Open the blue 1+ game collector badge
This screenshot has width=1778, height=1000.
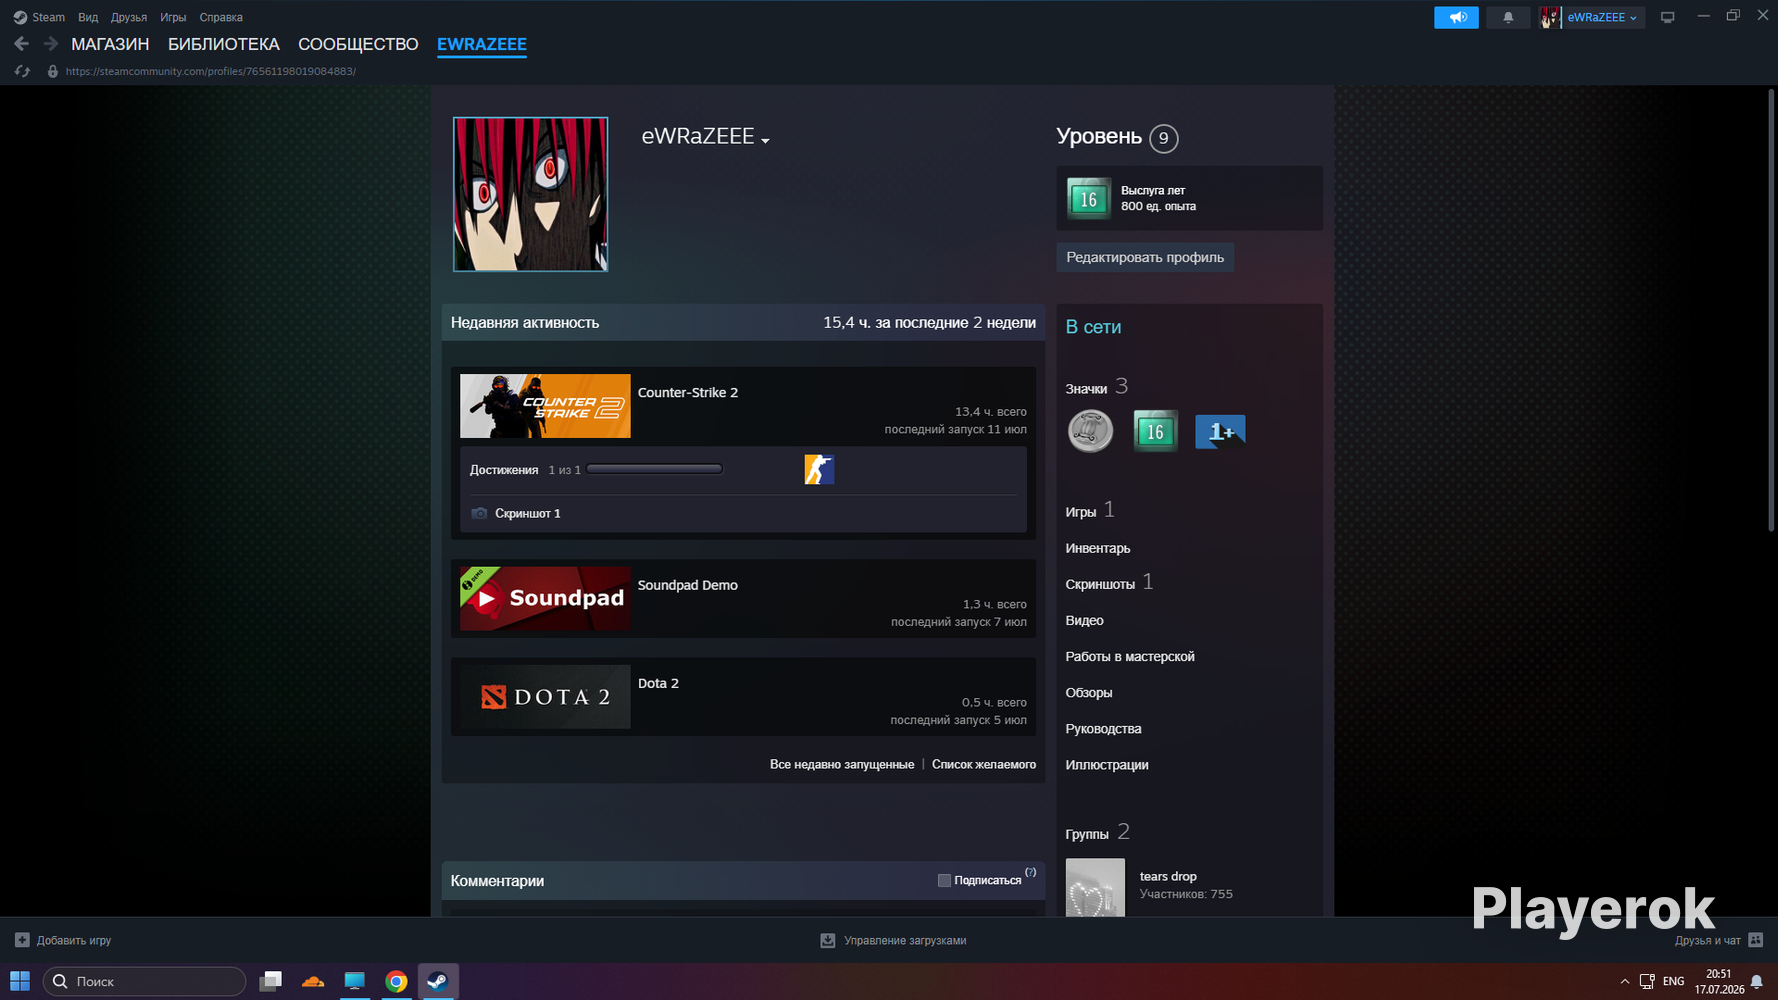point(1220,431)
